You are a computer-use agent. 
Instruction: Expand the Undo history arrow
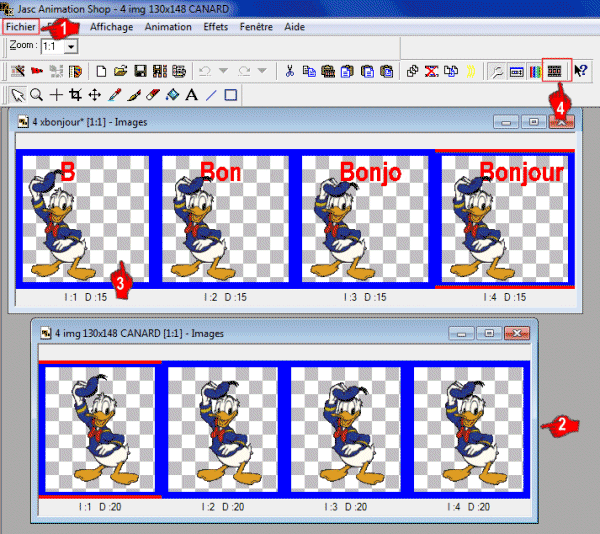click(223, 71)
